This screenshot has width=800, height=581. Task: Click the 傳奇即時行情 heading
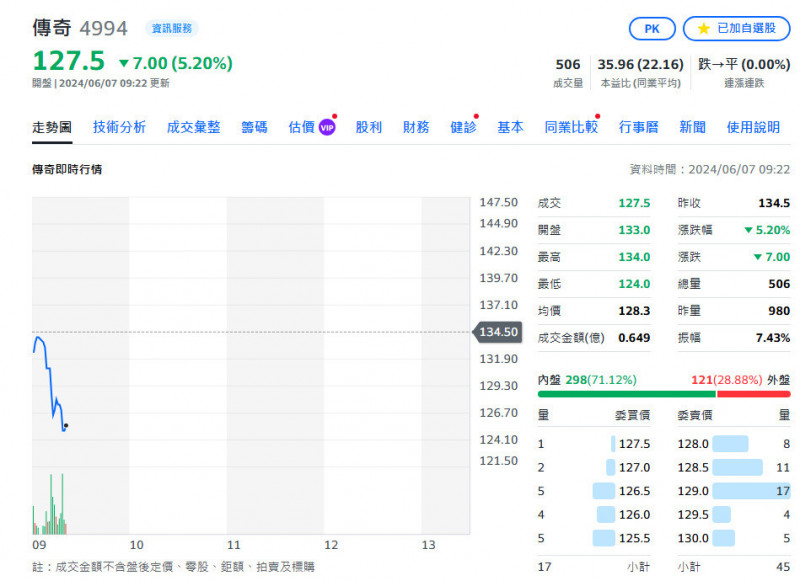(x=67, y=169)
